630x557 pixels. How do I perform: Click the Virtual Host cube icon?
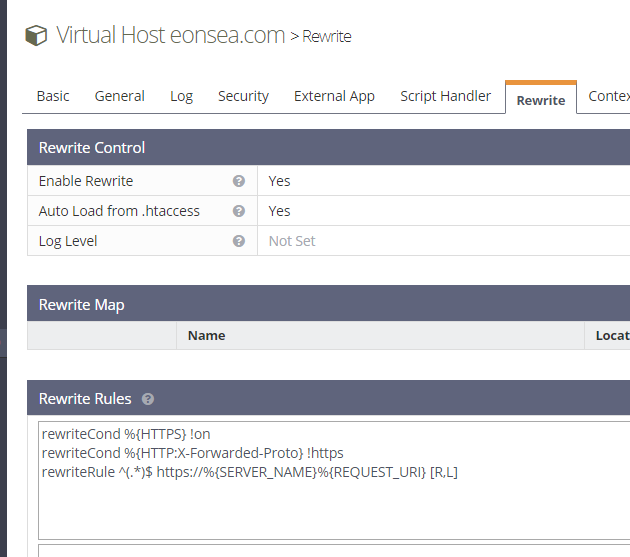(36, 35)
